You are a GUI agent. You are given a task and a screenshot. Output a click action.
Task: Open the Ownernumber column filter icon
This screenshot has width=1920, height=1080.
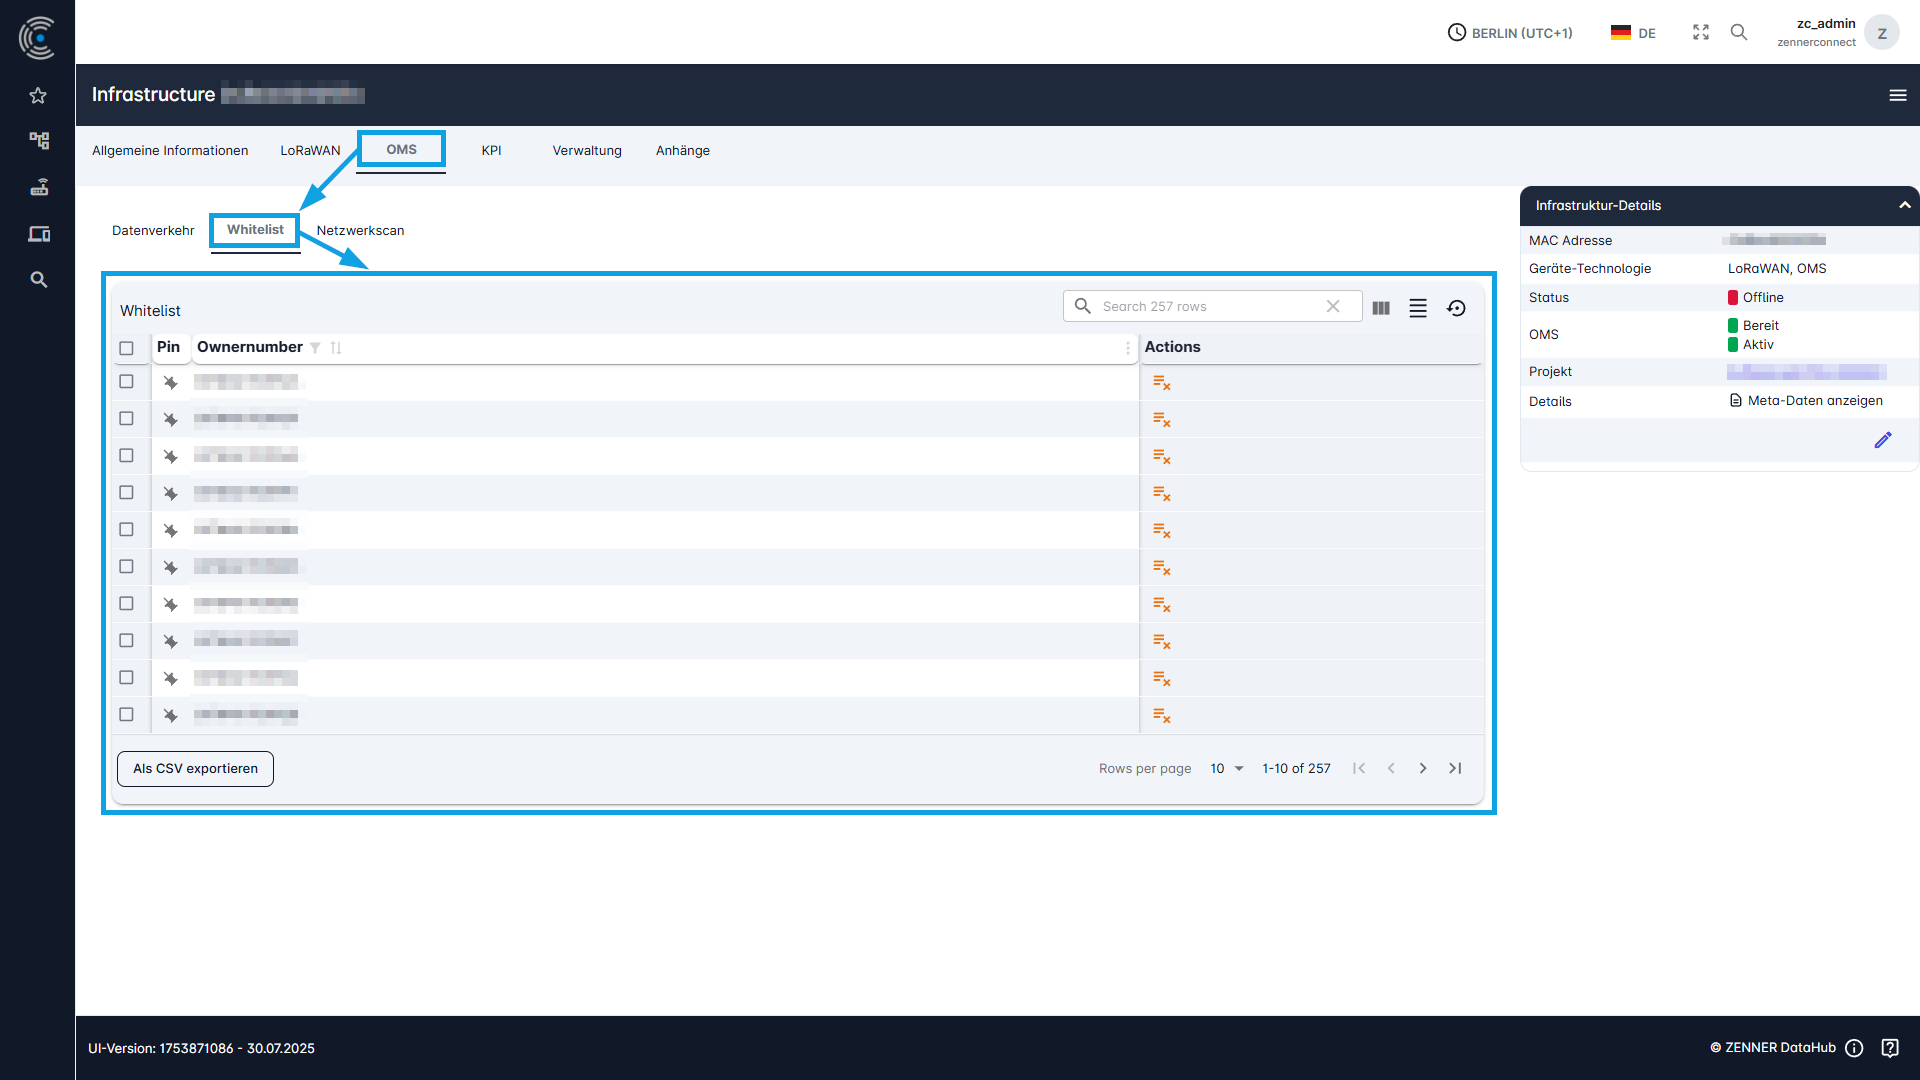click(315, 348)
